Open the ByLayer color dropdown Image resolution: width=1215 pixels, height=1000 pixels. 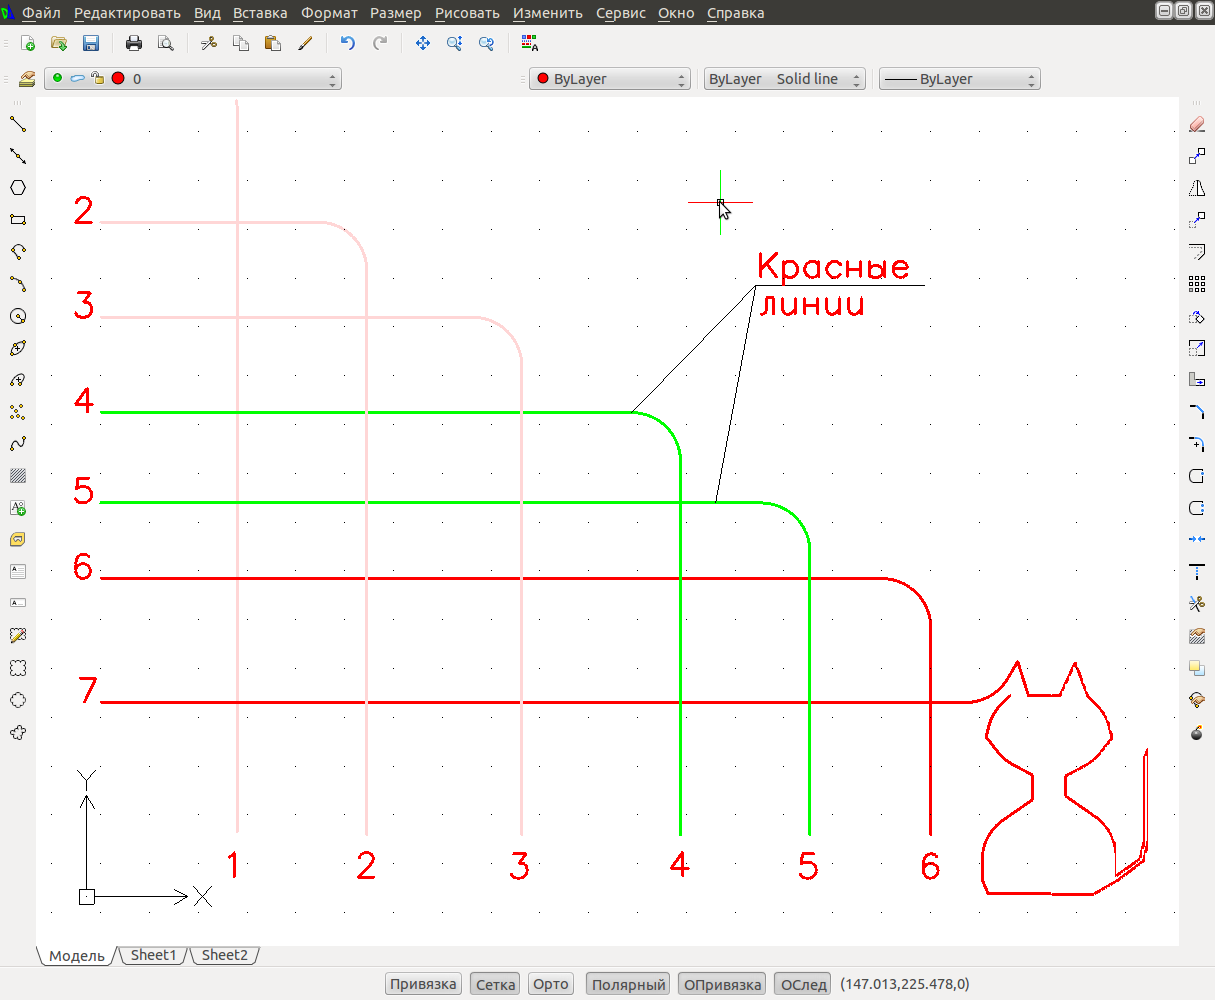pos(610,79)
